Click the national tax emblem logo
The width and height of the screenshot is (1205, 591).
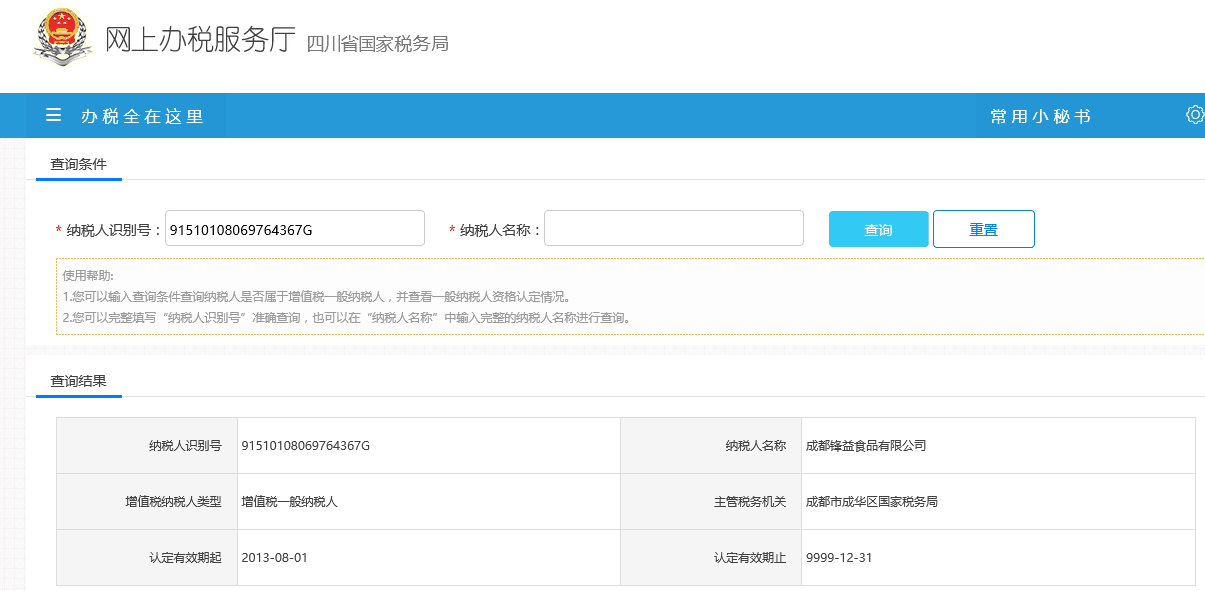62,38
